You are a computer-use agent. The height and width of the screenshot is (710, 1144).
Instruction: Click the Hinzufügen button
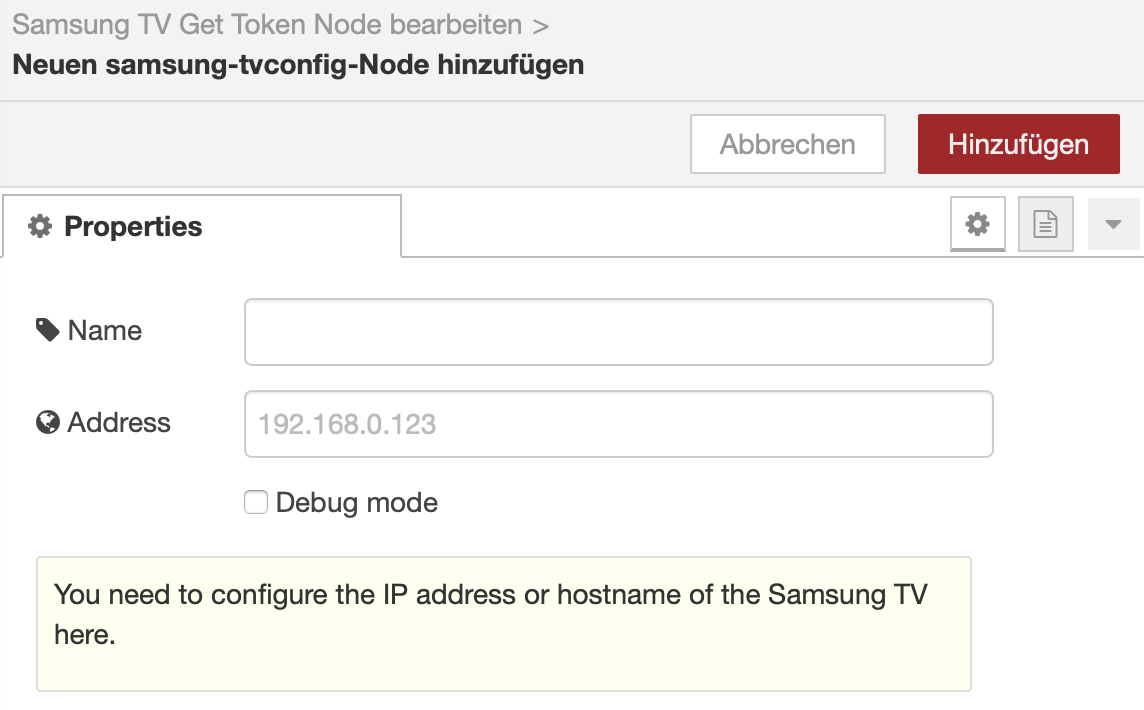pyautogui.click(x=1018, y=144)
